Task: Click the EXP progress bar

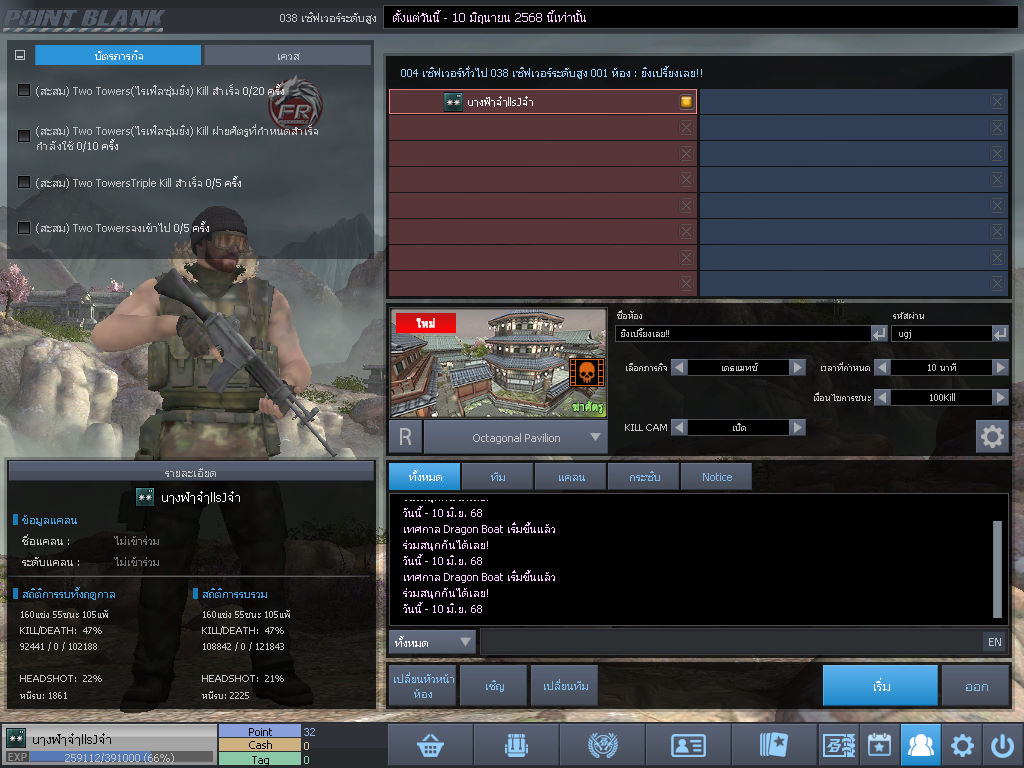Action: coord(121,758)
